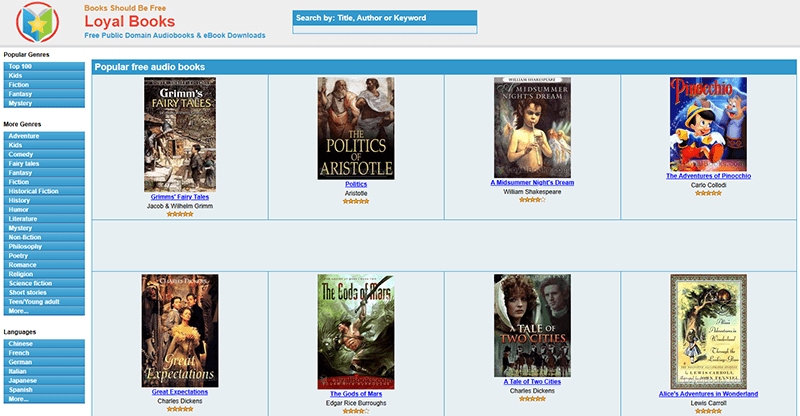Open the Adventure genre
The height and width of the screenshot is (416, 800).
(x=44, y=136)
